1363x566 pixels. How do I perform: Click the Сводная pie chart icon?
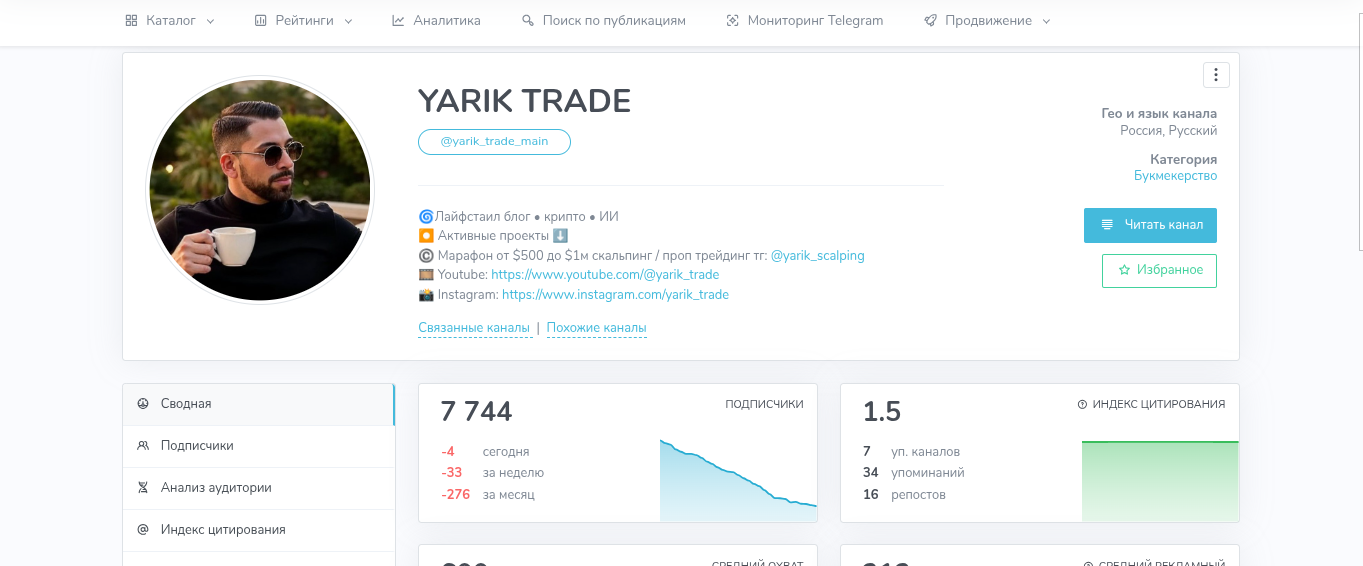143,404
